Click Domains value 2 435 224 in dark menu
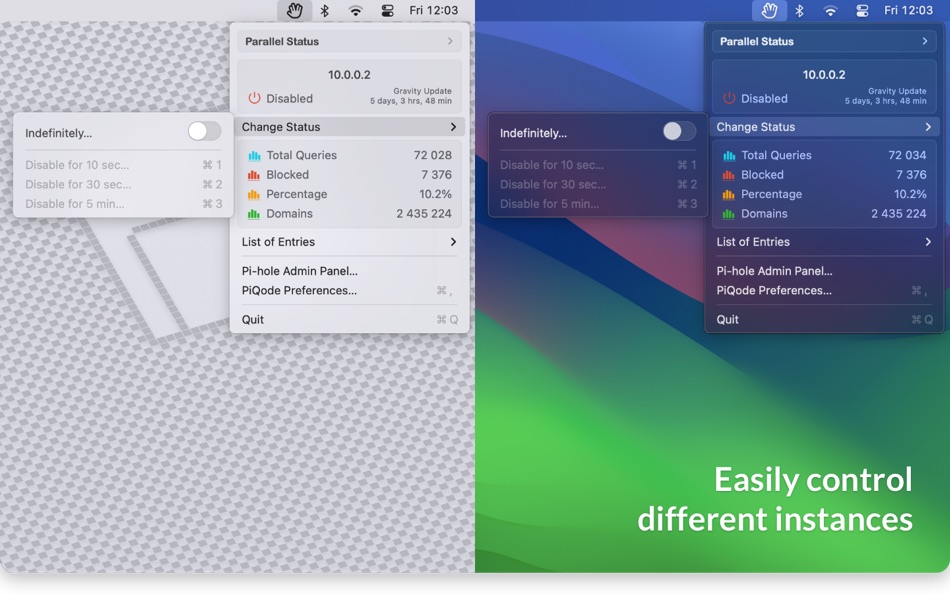This screenshot has height=594, width=950. tap(899, 213)
